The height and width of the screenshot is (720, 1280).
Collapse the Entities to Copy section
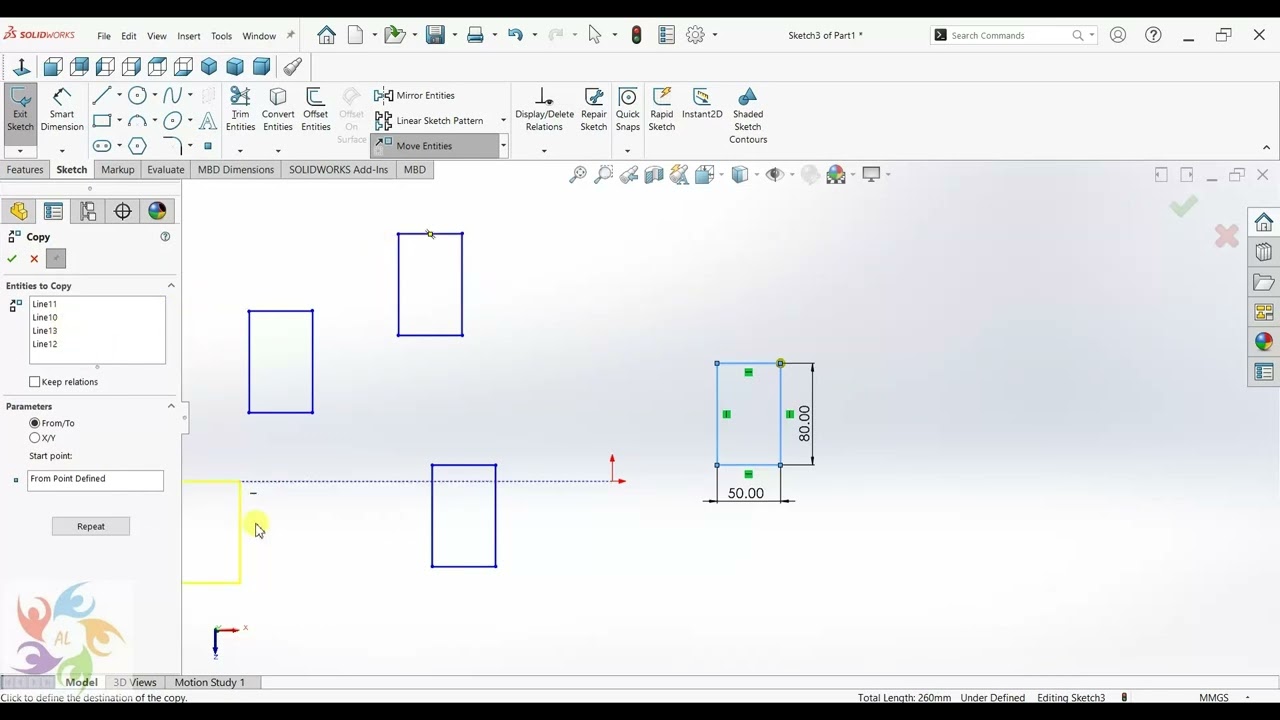(x=171, y=286)
